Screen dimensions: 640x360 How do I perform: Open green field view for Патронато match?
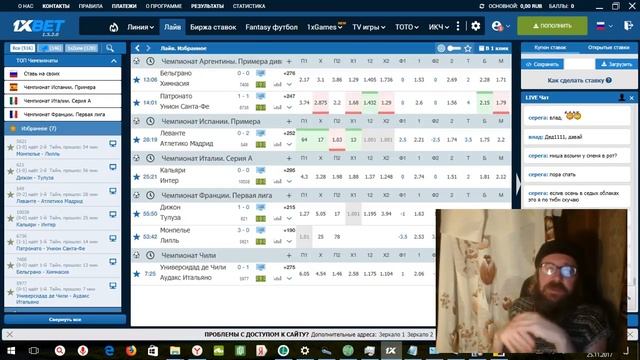coord(260,107)
